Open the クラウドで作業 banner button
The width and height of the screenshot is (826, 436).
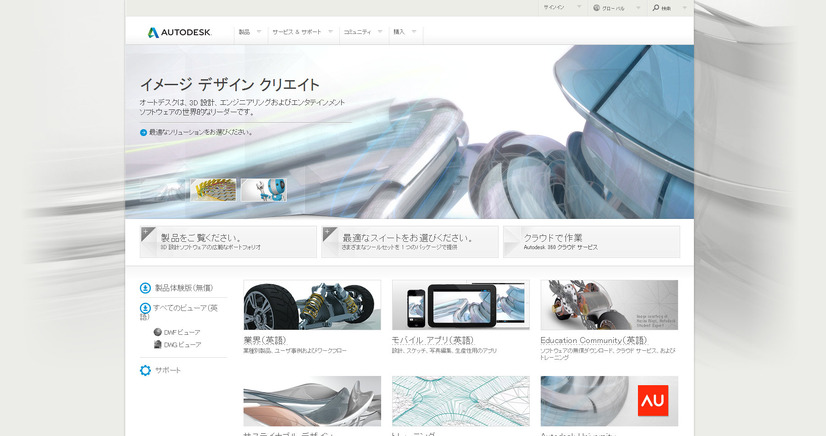[x=592, y=242]
